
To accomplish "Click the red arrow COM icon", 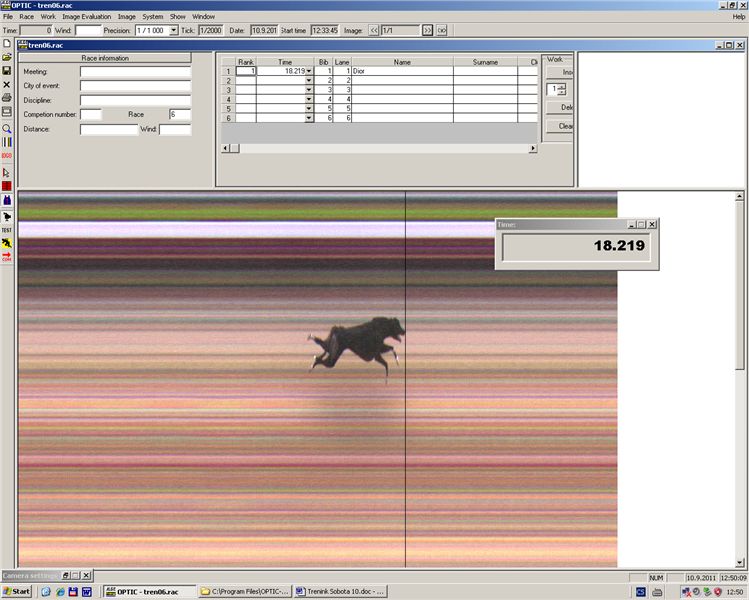I will tap(7, 257).
